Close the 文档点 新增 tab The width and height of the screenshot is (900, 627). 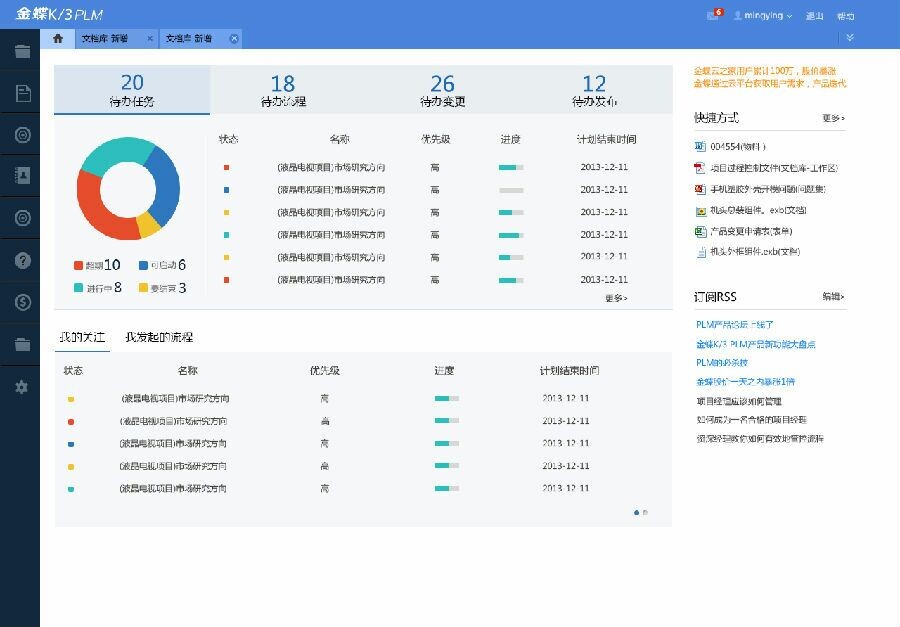coord(233,38)
